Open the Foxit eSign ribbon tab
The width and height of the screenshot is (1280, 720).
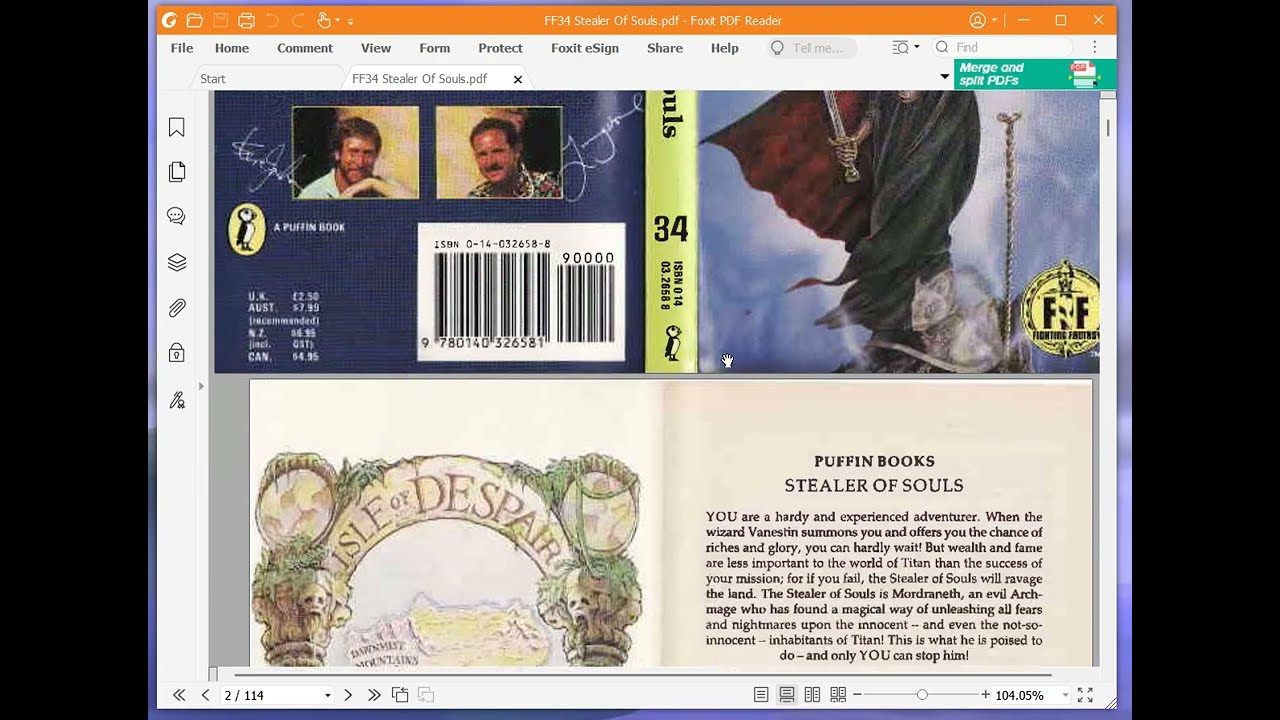[585, 48]
